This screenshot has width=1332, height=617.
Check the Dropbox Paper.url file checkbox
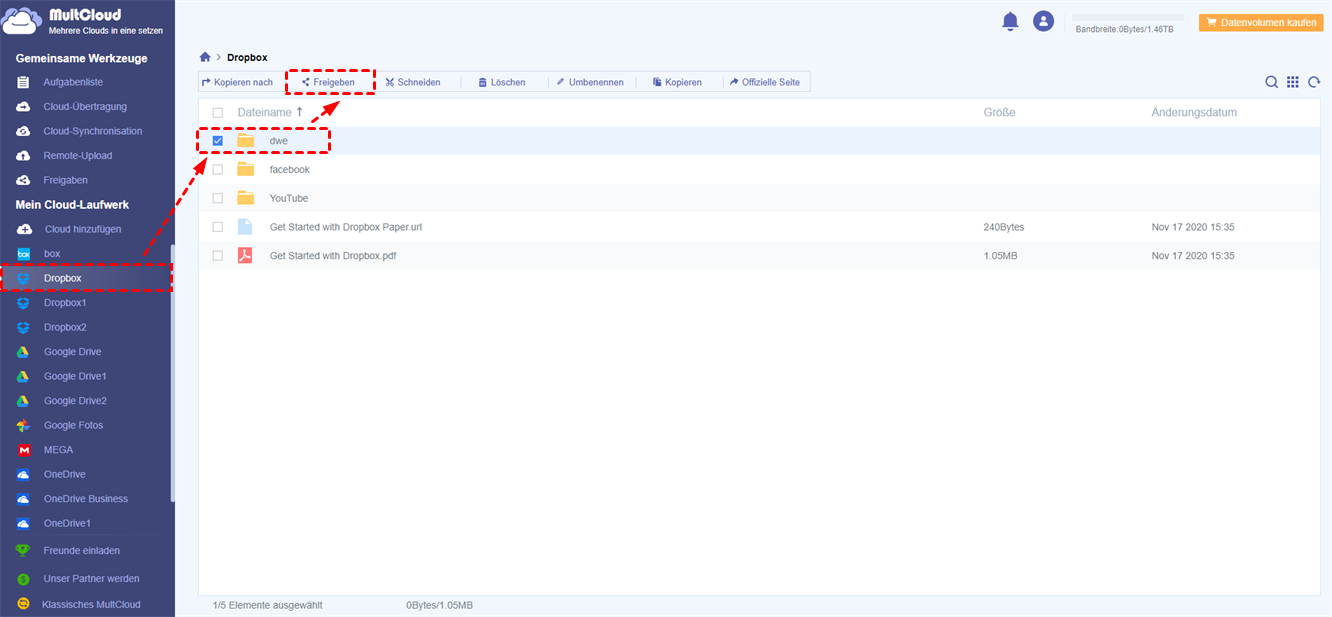(218, 227)
